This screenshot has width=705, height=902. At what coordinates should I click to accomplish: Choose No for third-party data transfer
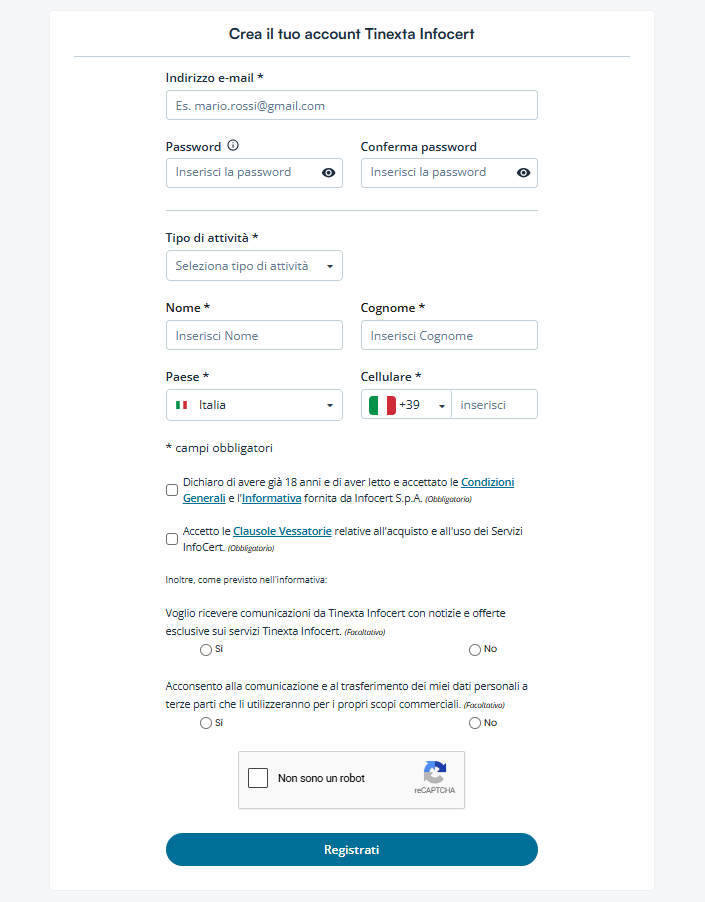click(x=475, y=723)
